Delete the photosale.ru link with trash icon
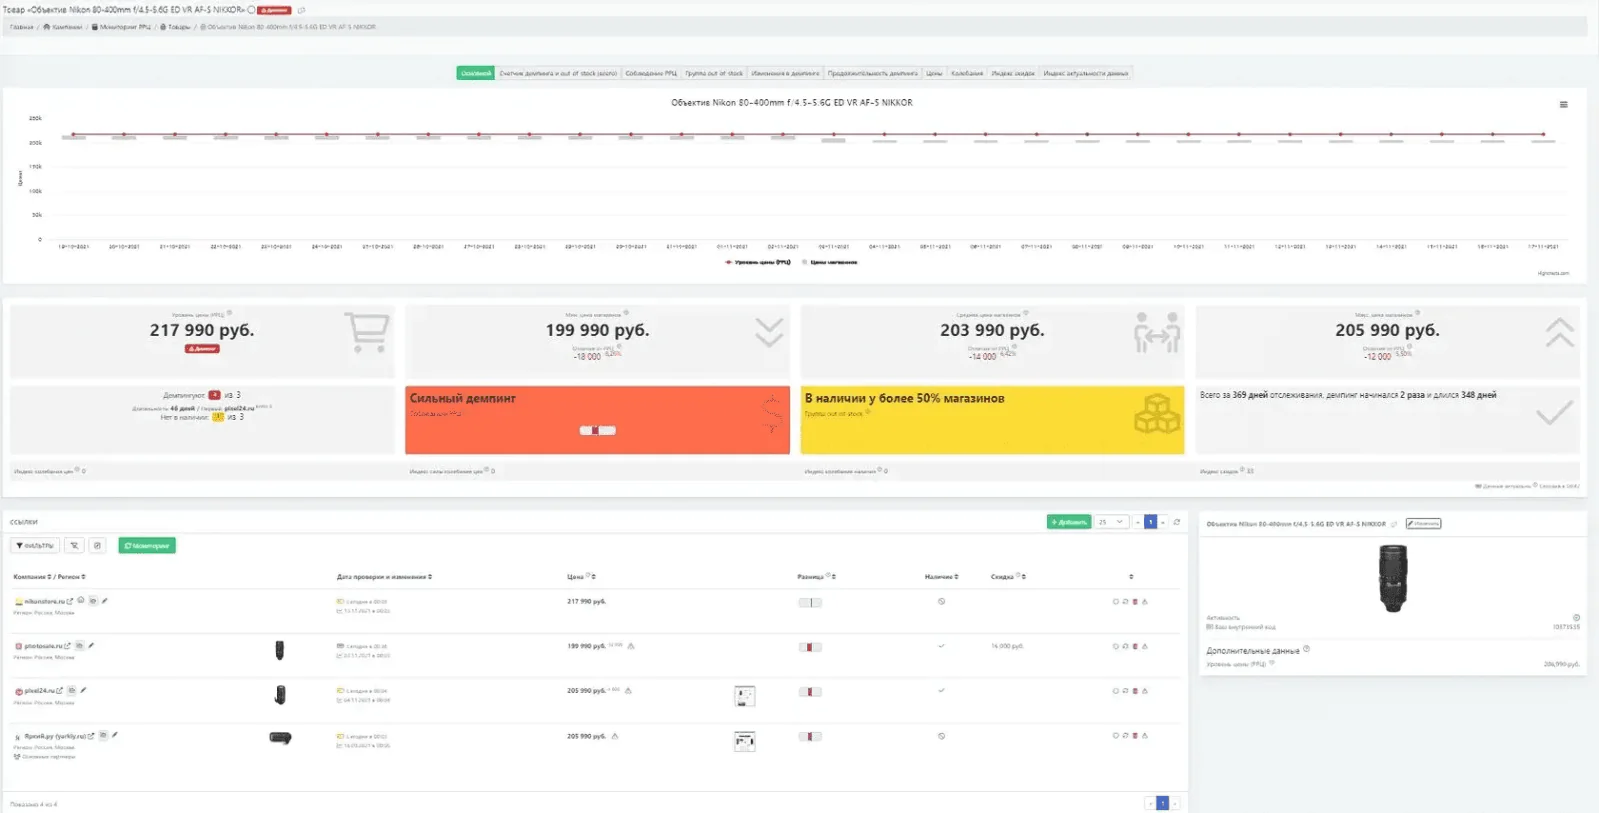The image size is (1599, 813). [x=1135, y=646]
